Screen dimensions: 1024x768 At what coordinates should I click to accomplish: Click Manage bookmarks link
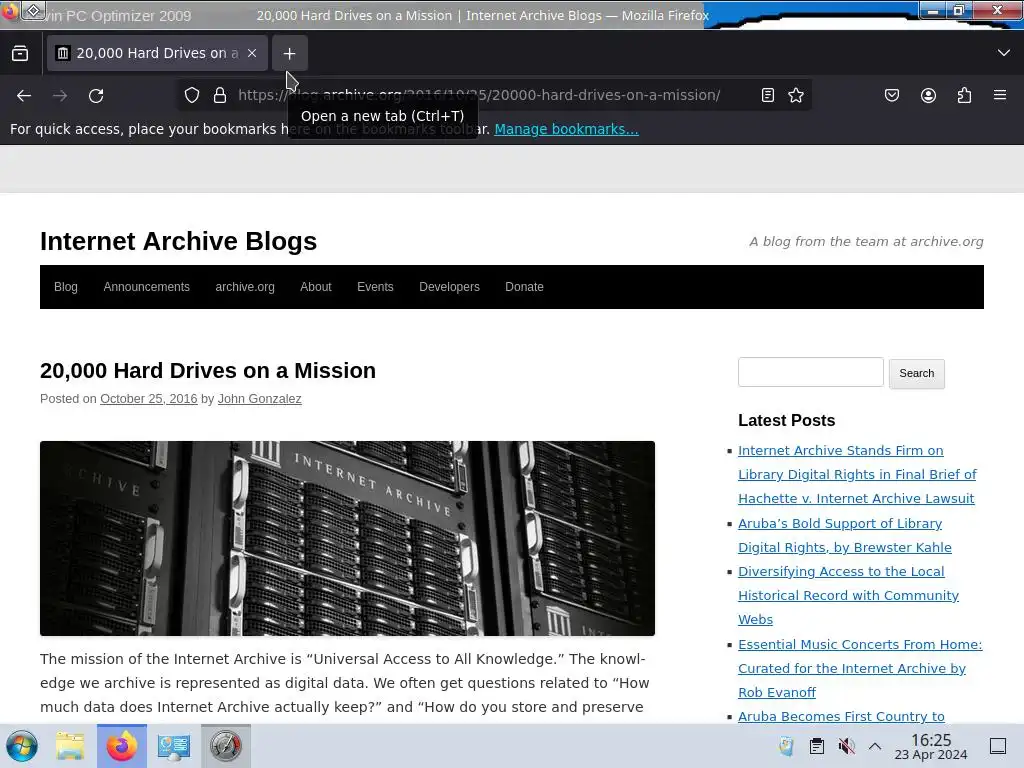tap(566, 129)
